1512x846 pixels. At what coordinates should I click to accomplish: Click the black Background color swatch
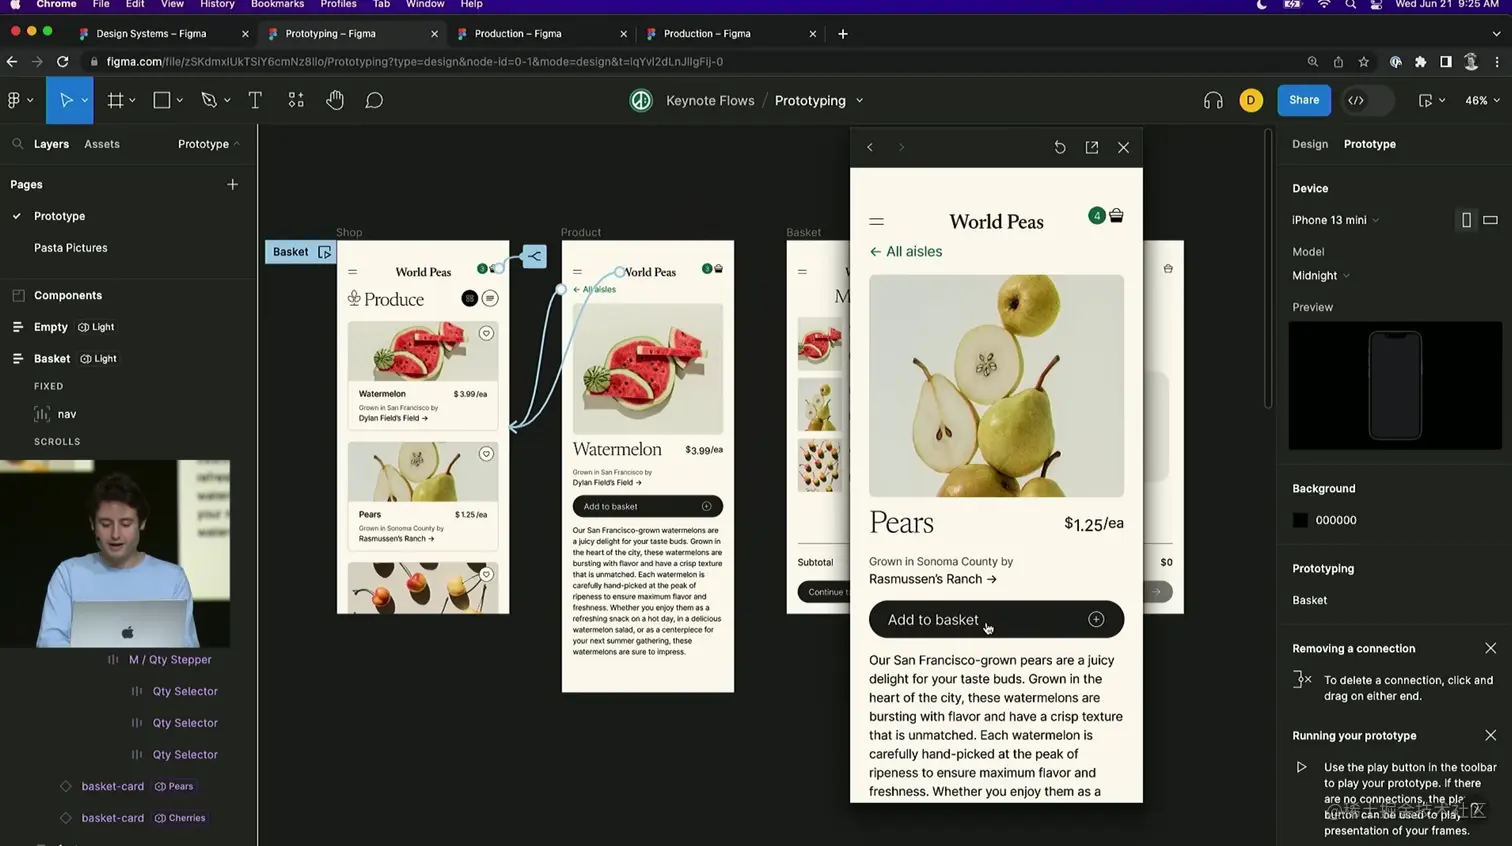pyautogui.click(x=1300, y=520)
